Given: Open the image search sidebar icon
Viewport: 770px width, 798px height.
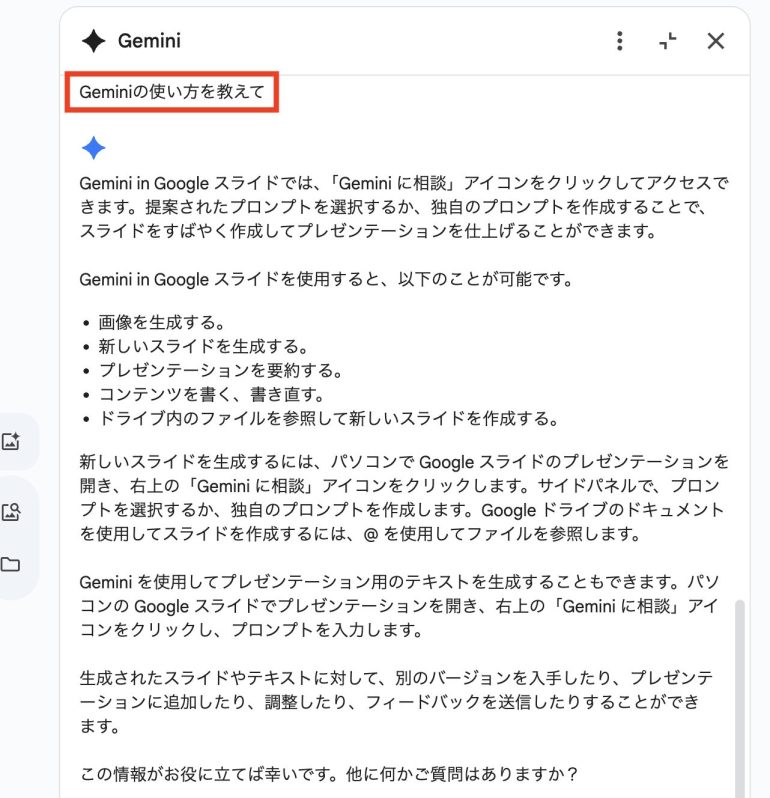Looking at the screenshot, I should tap(11, 511).
